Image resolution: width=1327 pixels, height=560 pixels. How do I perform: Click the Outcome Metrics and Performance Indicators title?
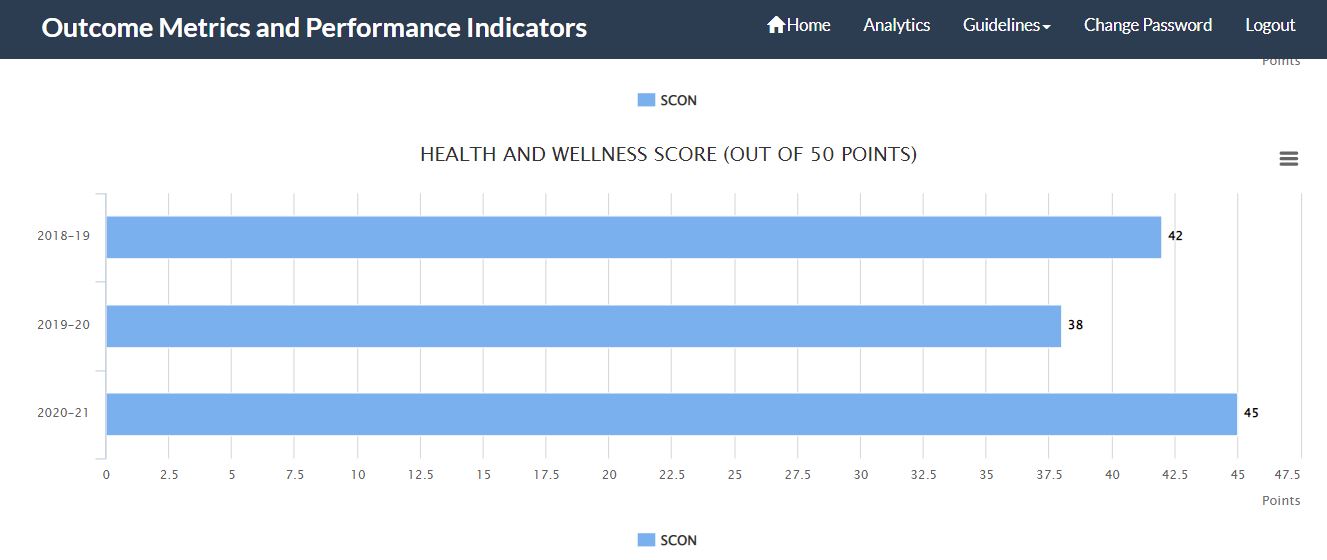click(314, 27)
